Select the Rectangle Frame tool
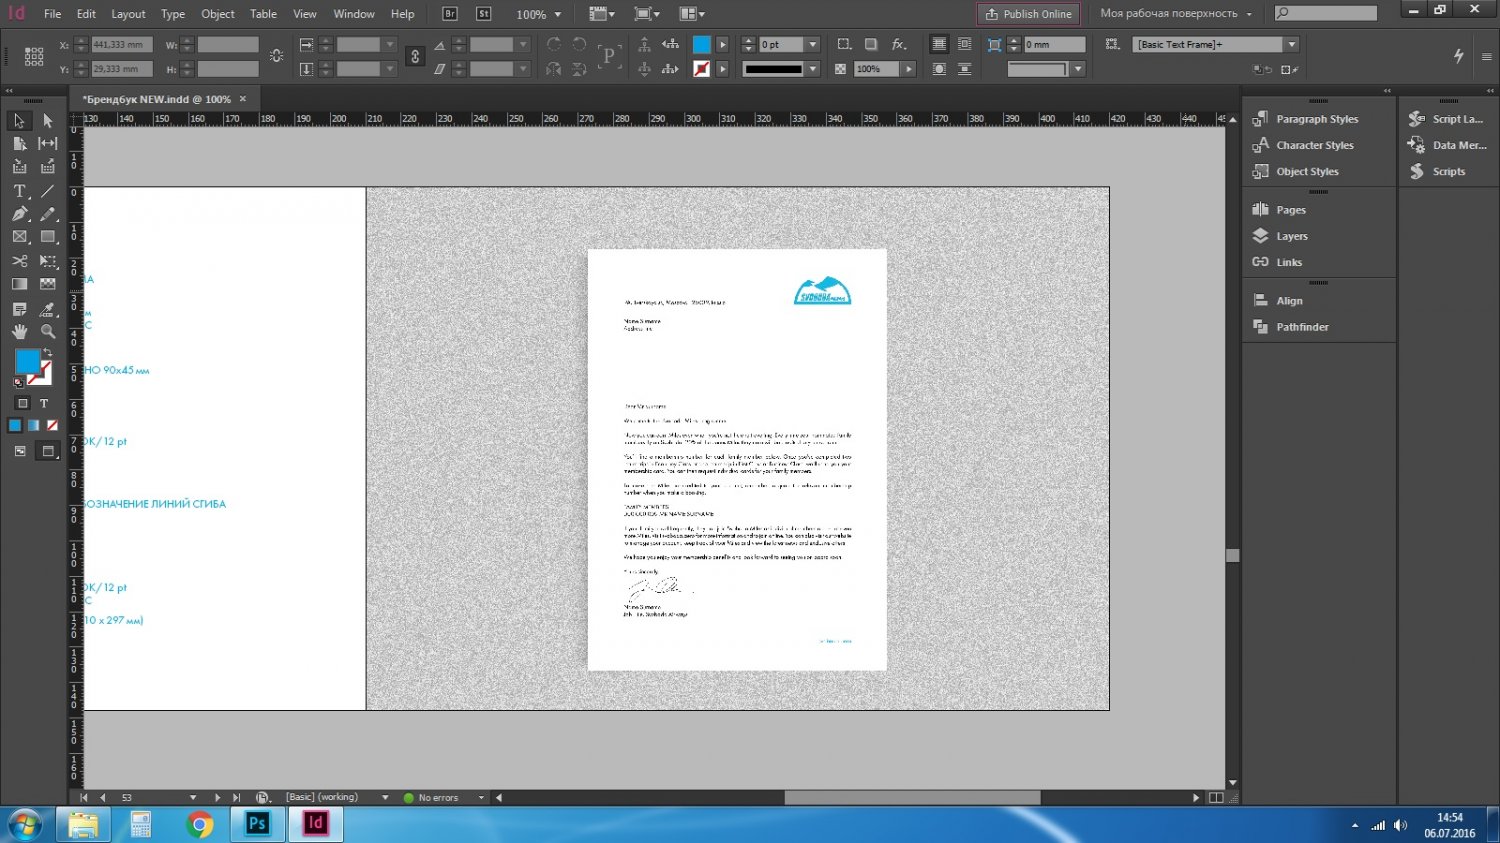This screenshot has width=1500, height=843. 19,237
